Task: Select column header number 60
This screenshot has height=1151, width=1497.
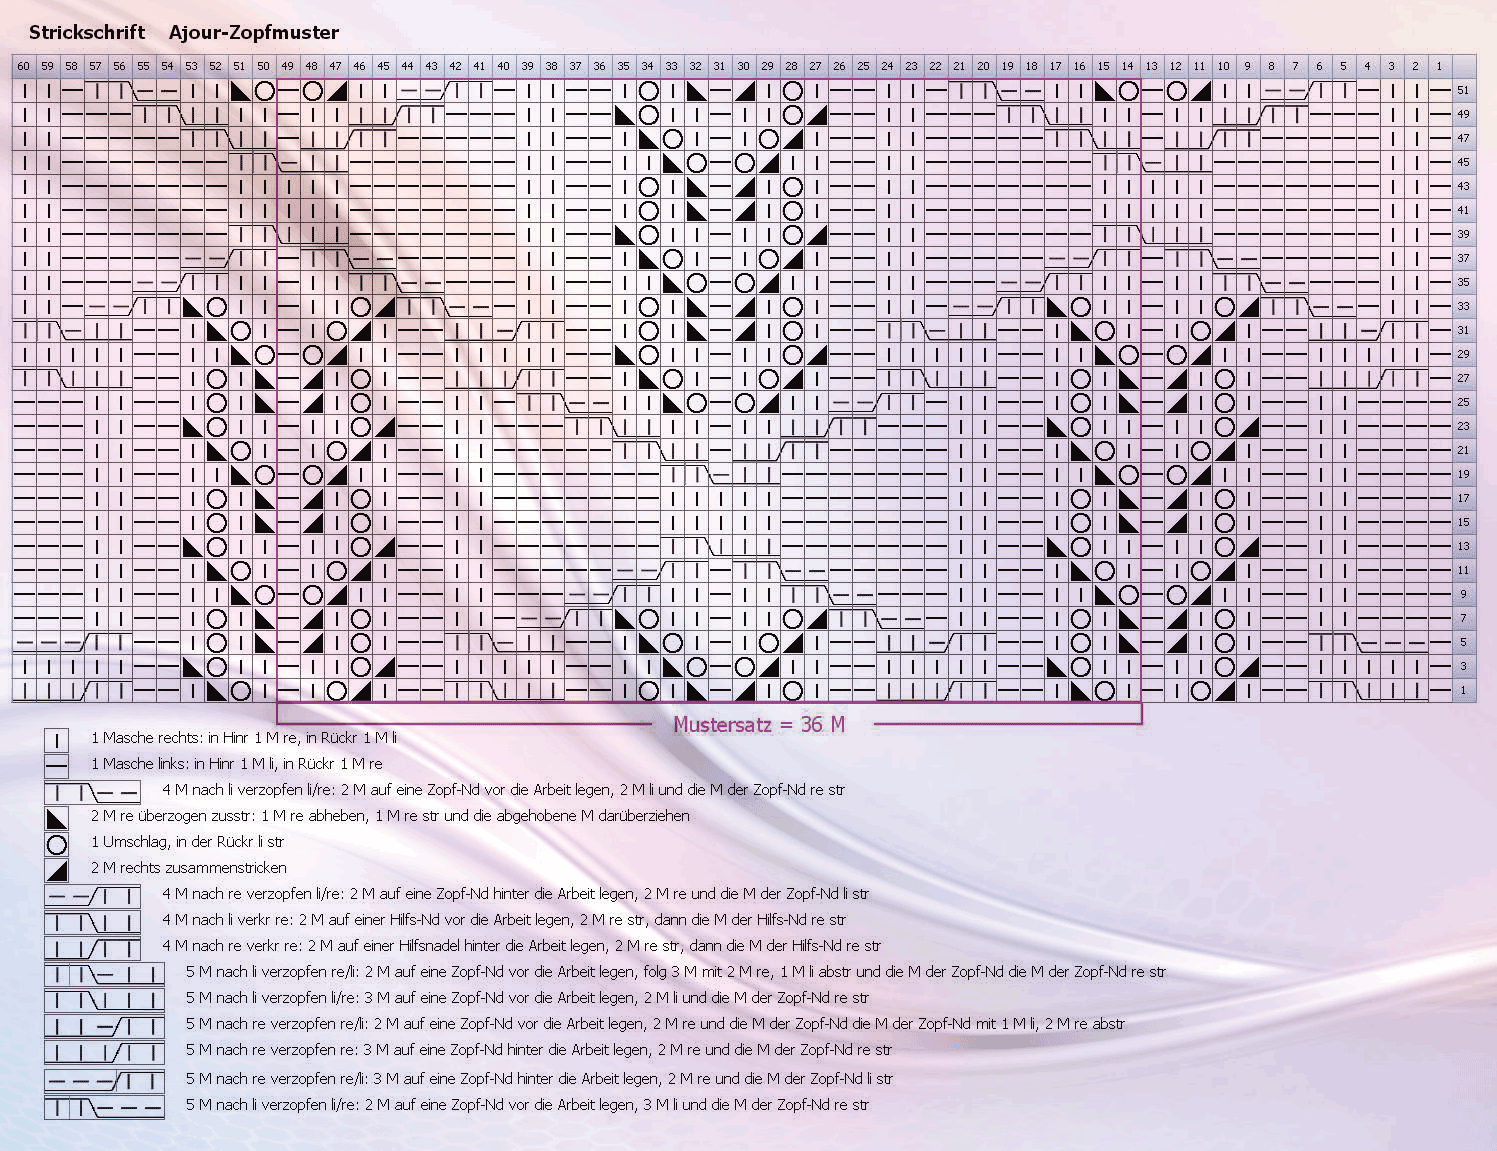Action: pyautogui.click(x=24, y=66)
